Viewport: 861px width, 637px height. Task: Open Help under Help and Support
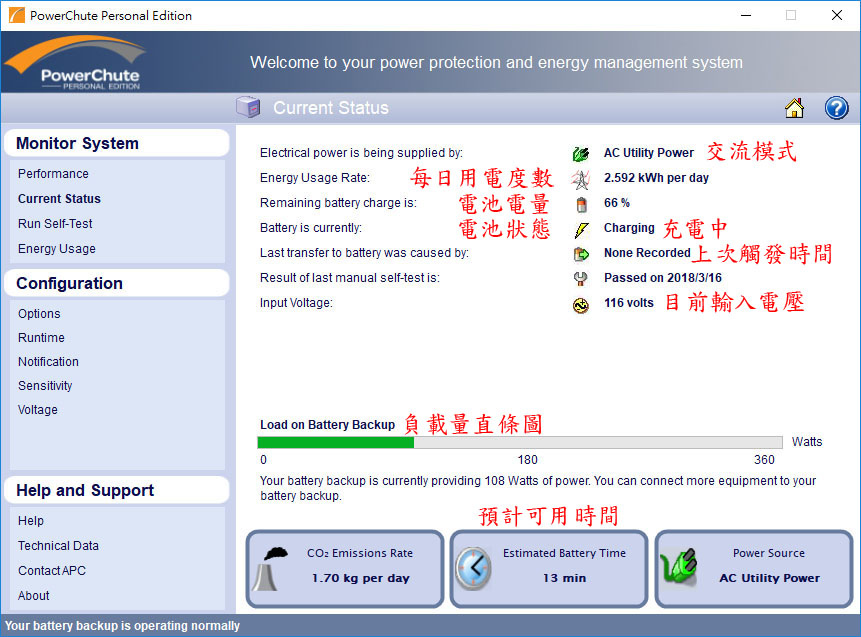(x=31, y=521)
